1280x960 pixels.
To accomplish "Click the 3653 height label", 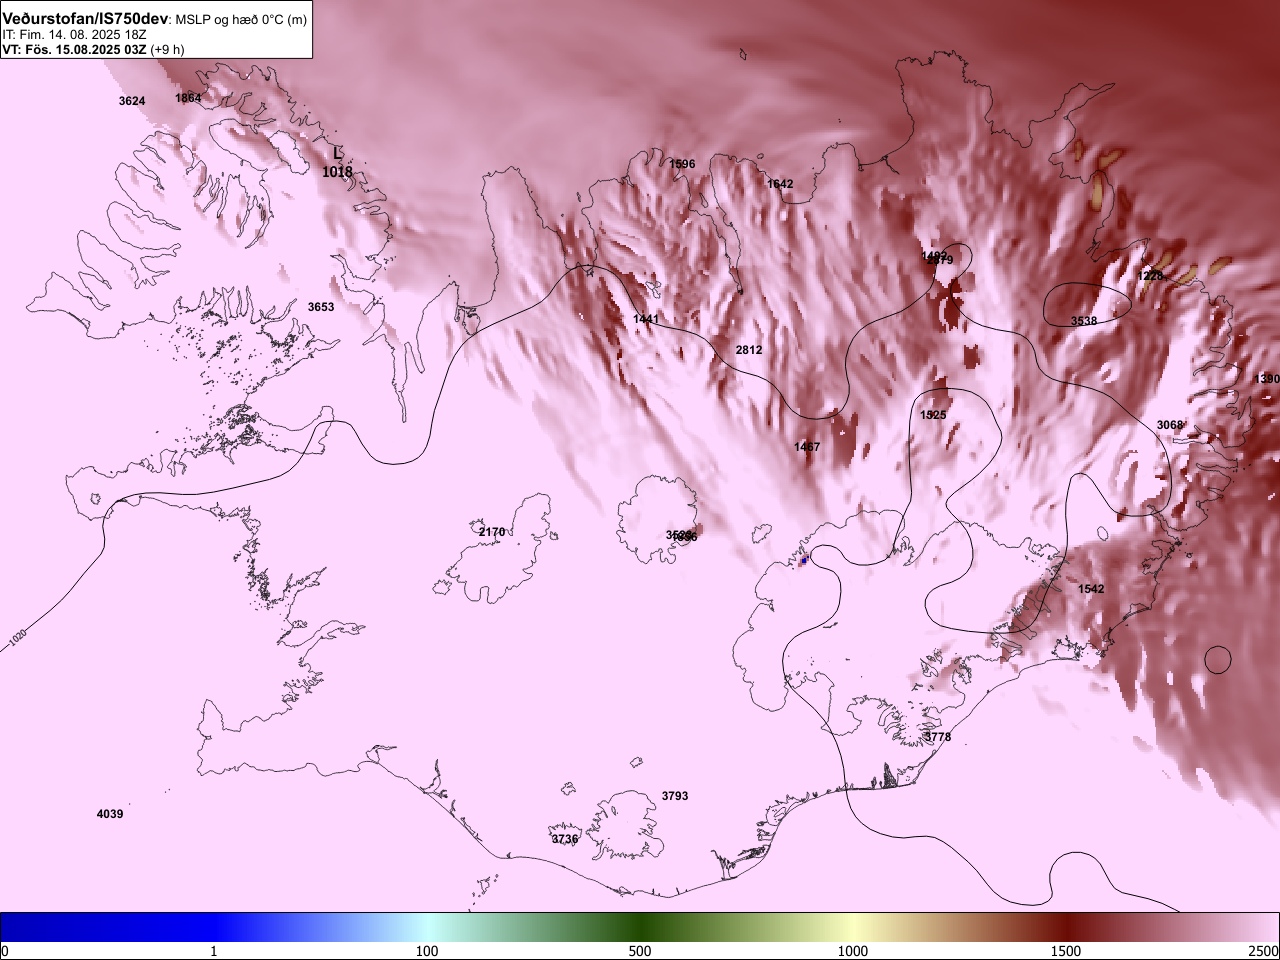I will (x=321, y=307).
